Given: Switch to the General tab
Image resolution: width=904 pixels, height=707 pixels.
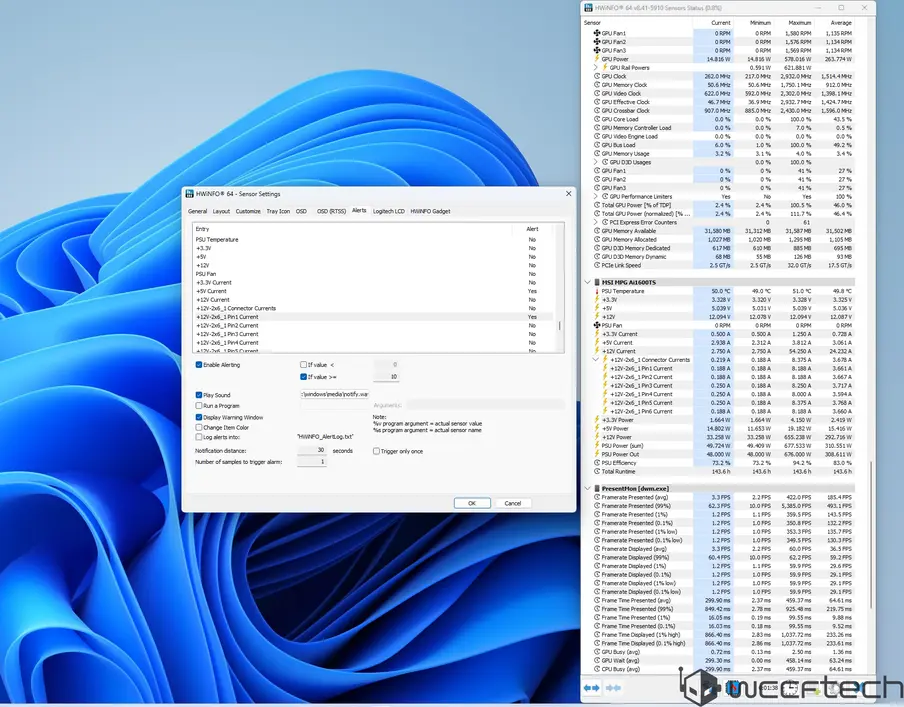Looking at the screenshot, I should (197, 212).
